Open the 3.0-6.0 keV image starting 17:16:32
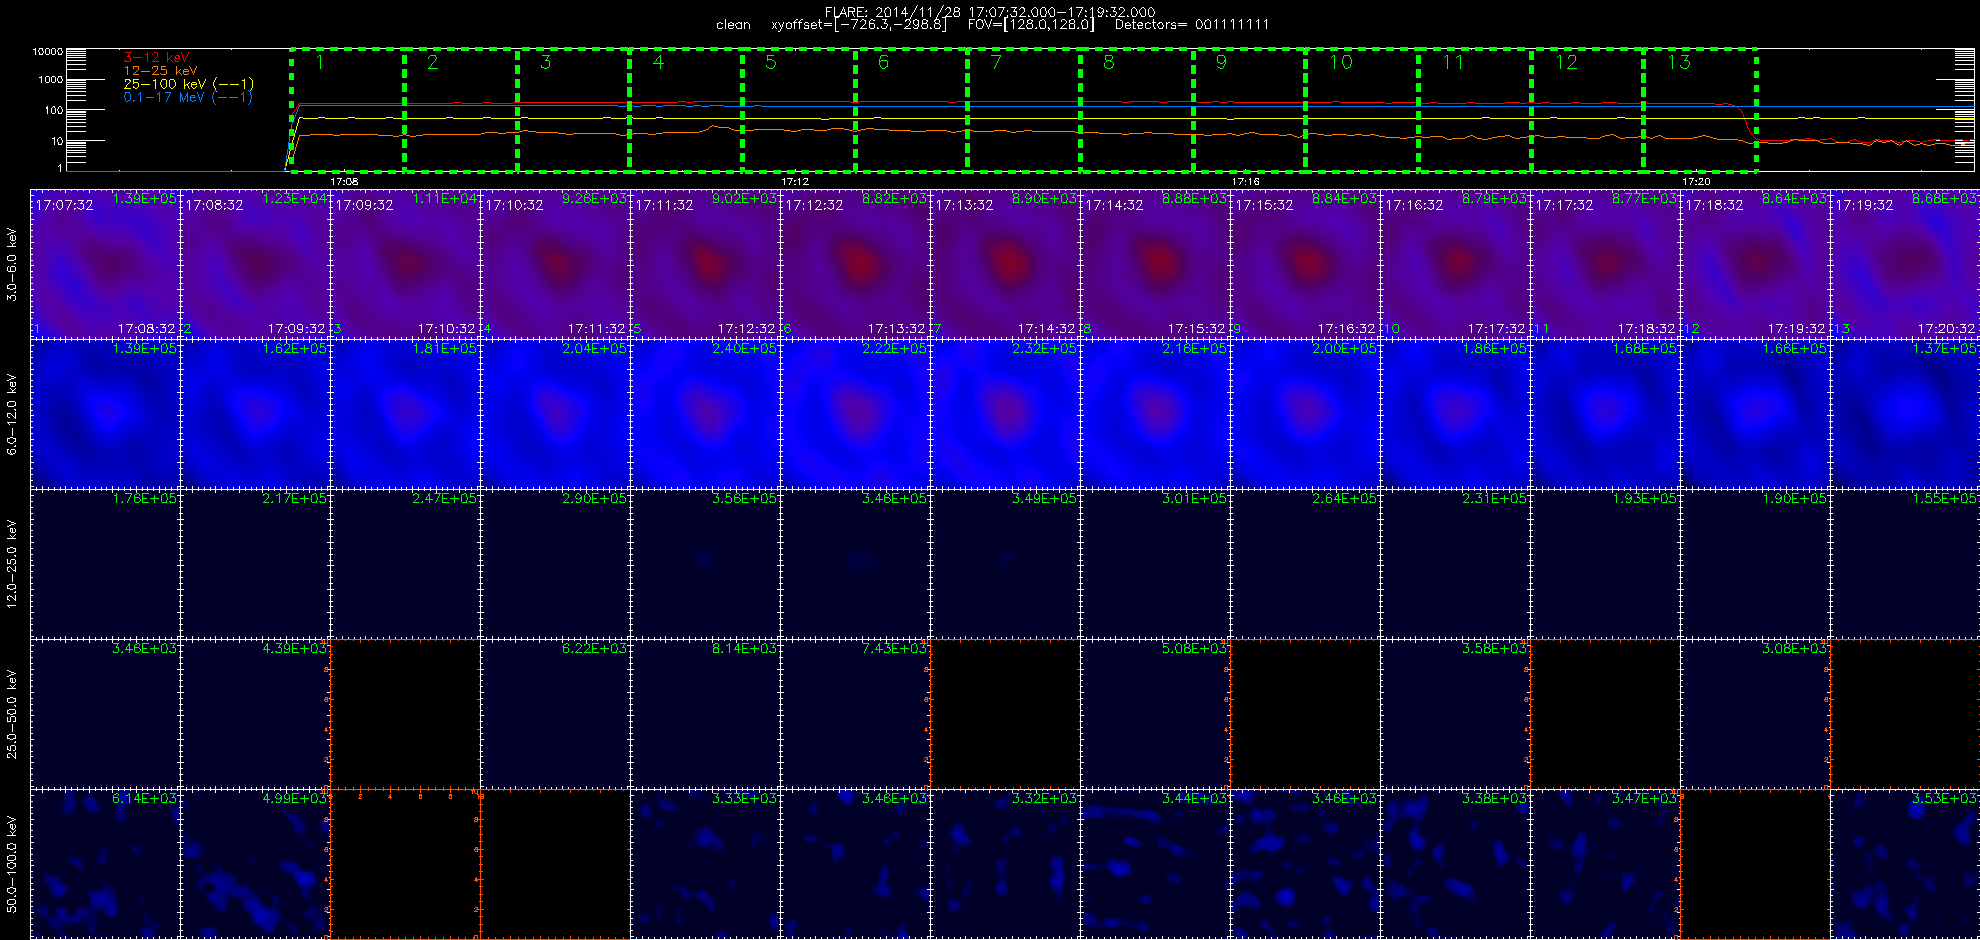The image size is (1980, 940). tap(1455, 264)
